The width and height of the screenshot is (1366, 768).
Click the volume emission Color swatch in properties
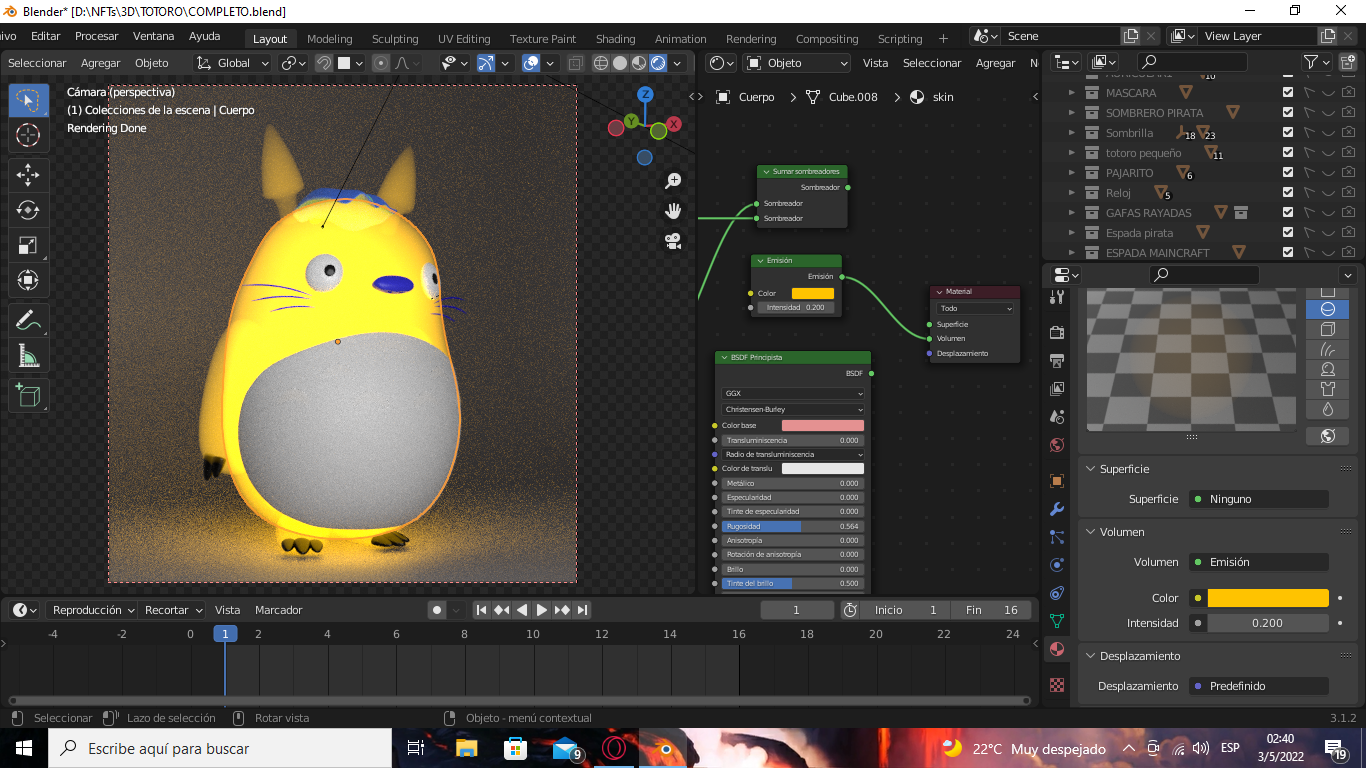[1268, 598]
